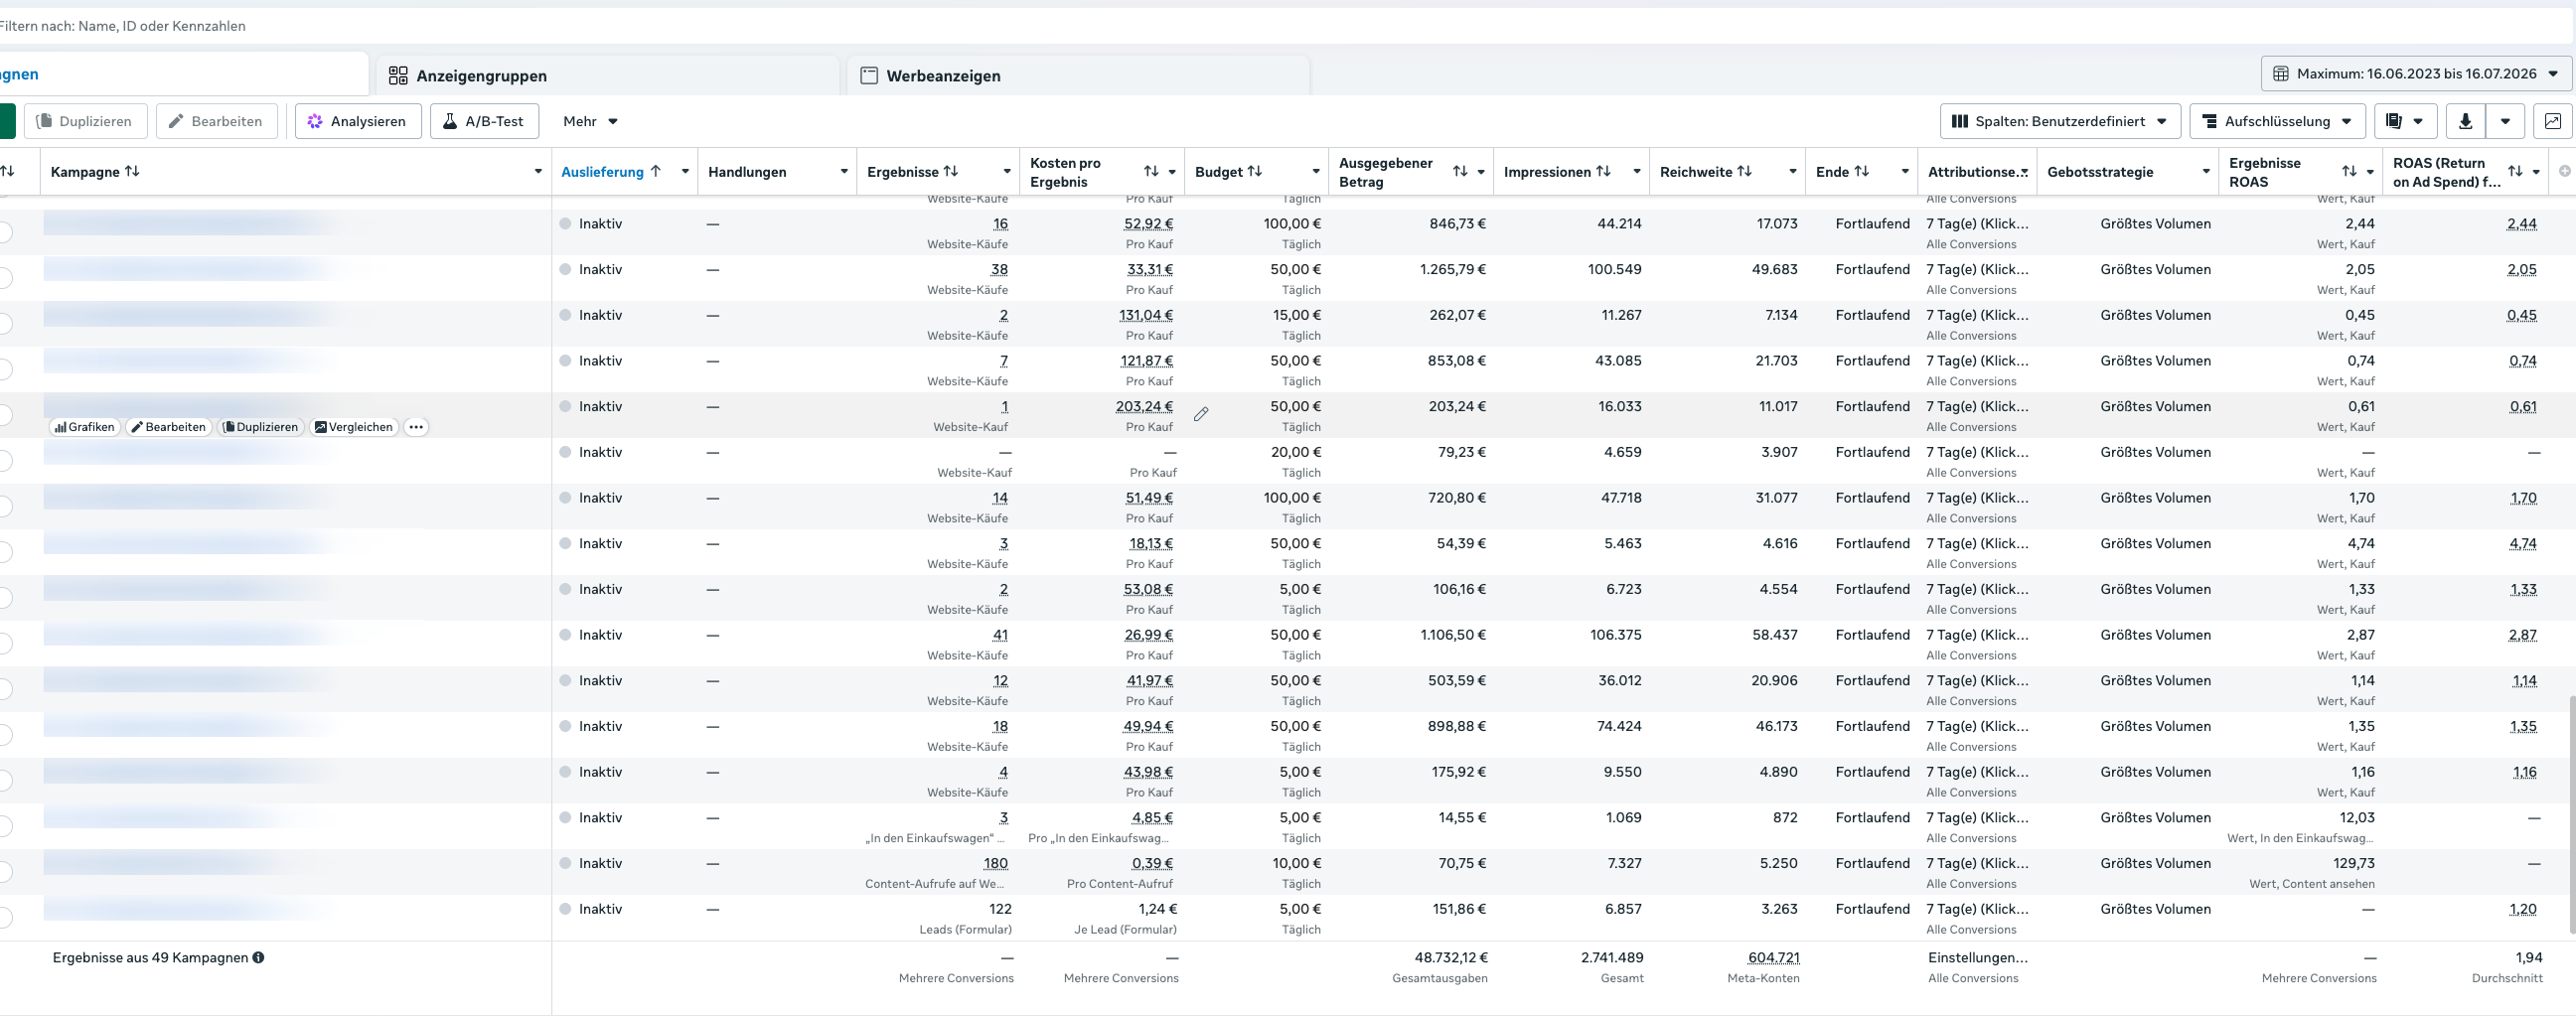Open the Aufschlüsselung dropdown

tap(2277, 121)
